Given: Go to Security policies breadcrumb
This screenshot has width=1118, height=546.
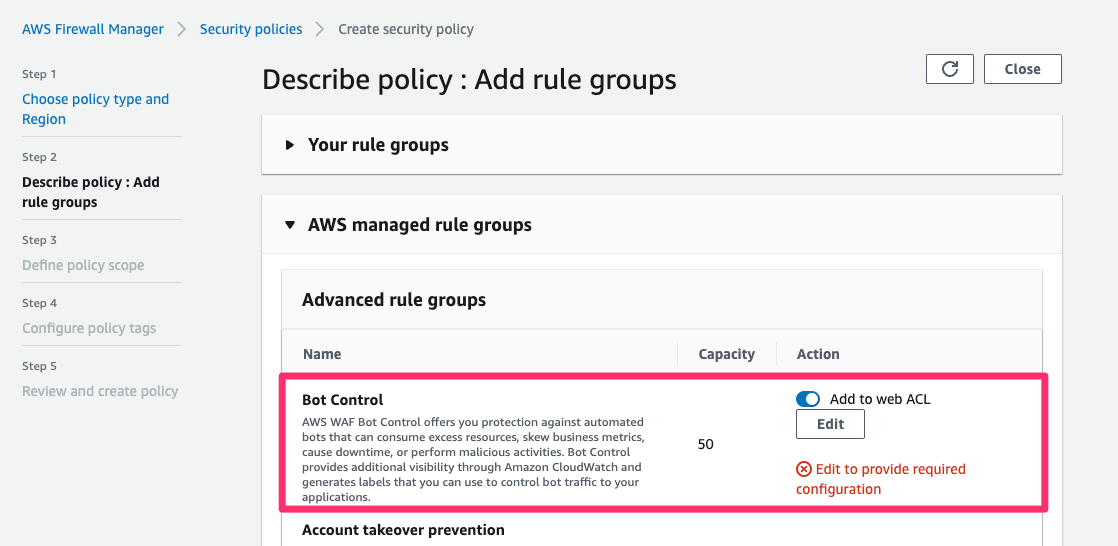Looking at the screenshot, I should (x=251, y=29).
